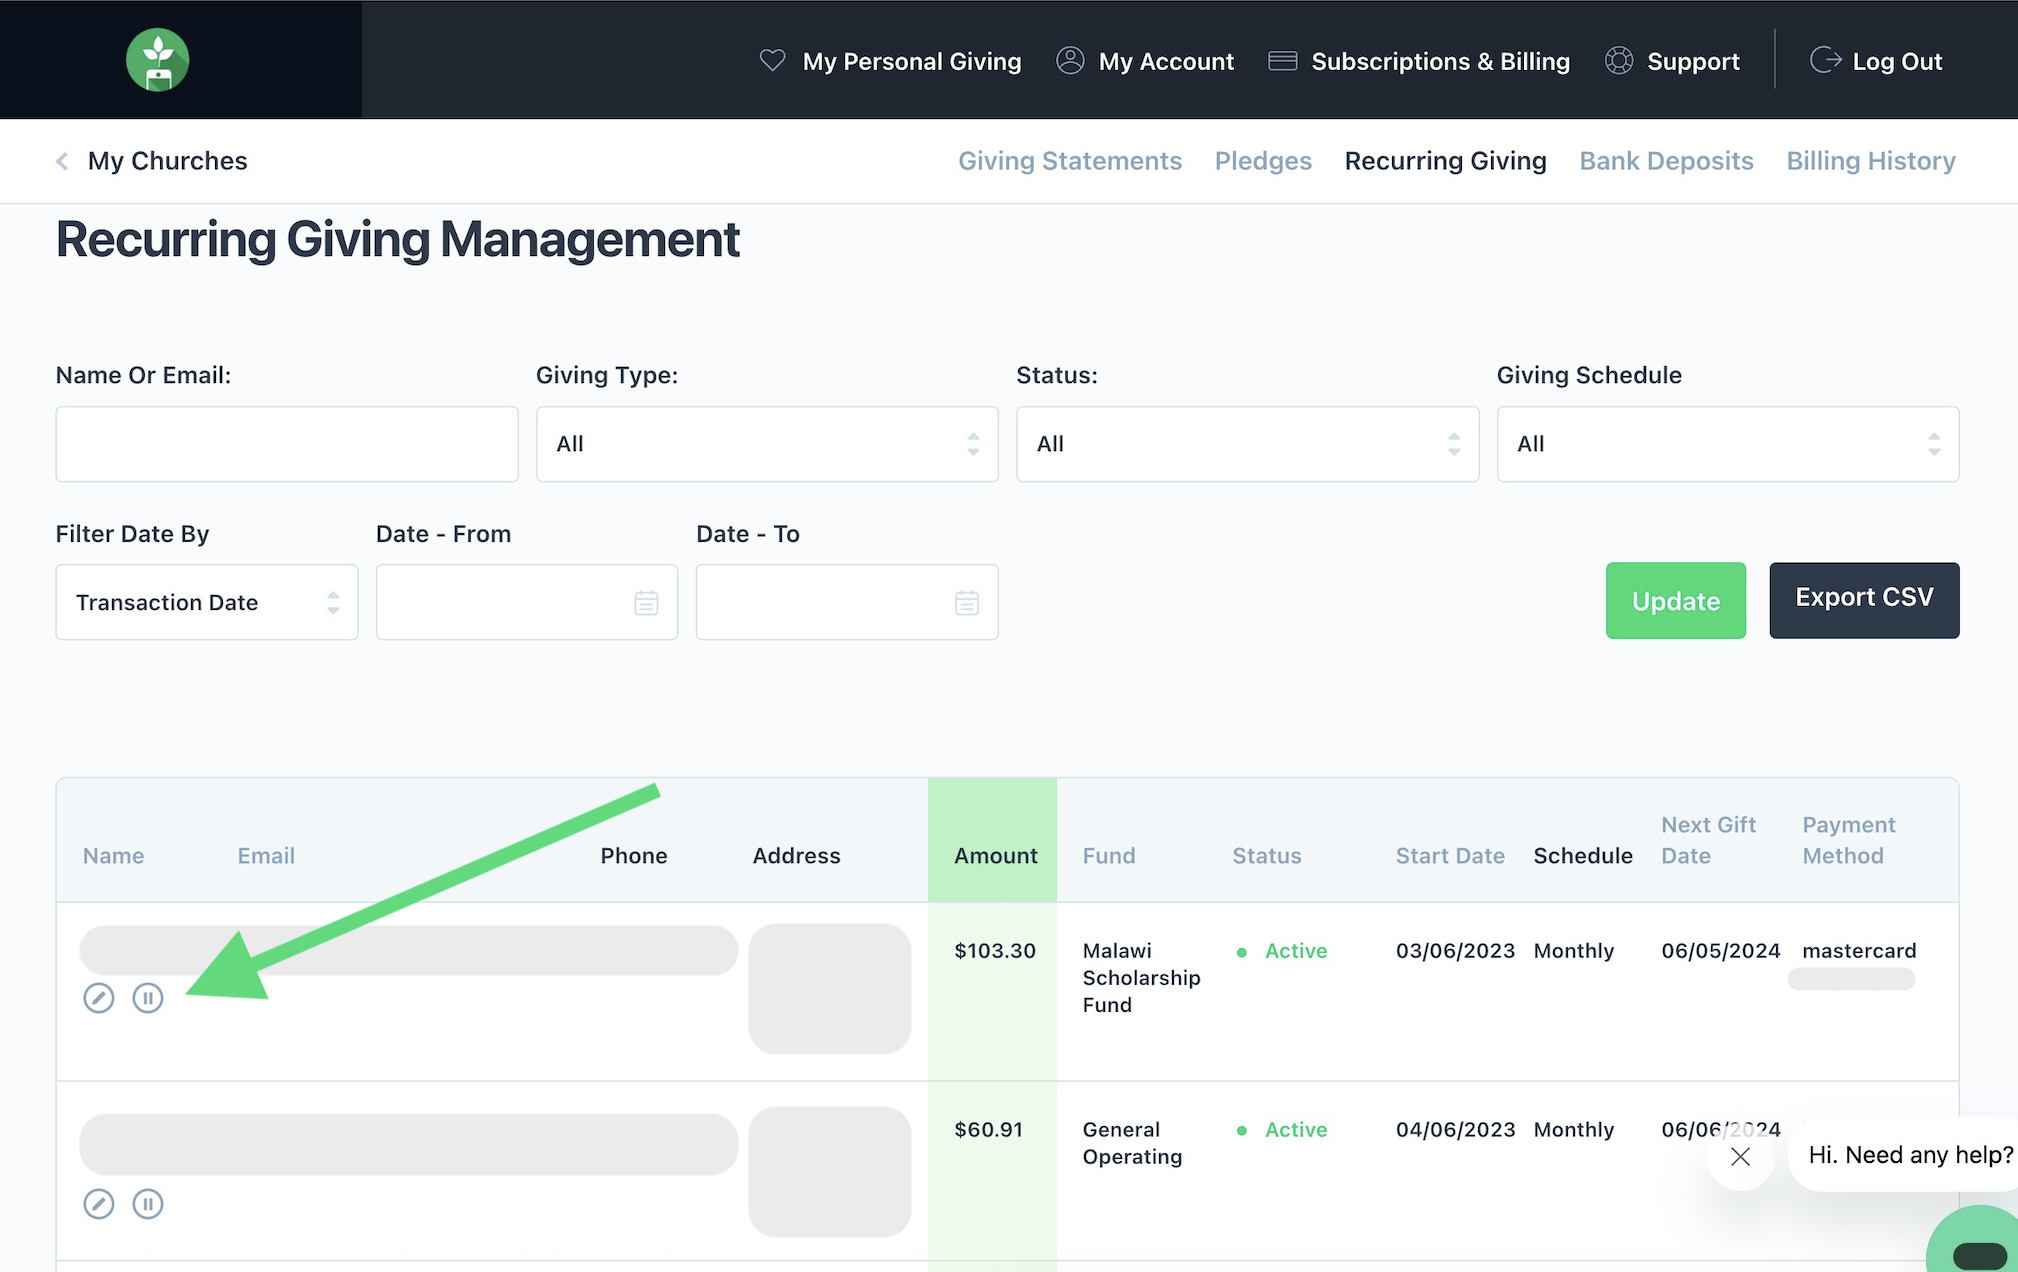Click the Log Out arrow icon
This screenshot has width=2018, height=1272.
pos(1825,60)
